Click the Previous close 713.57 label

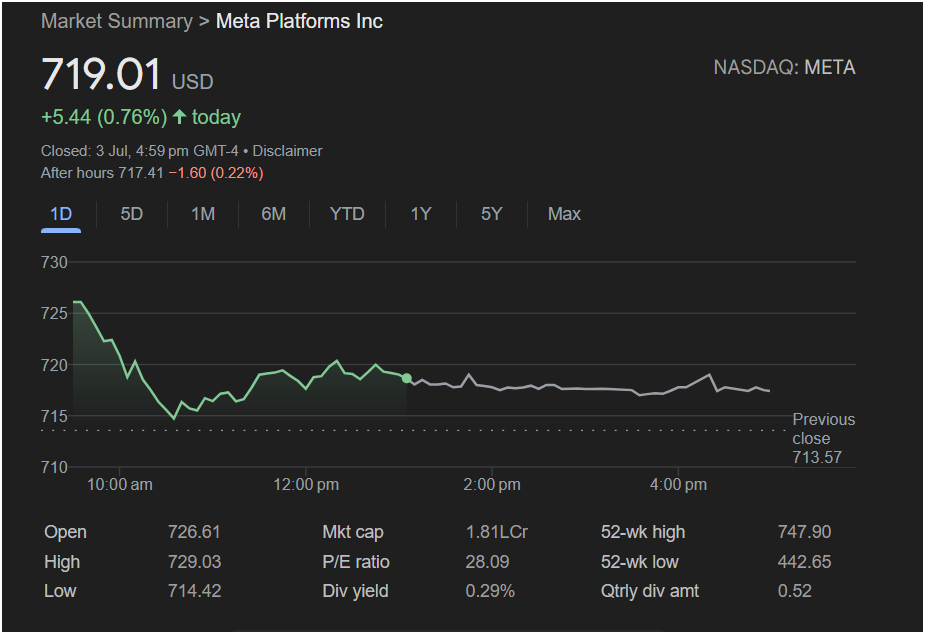pos(824,438)
